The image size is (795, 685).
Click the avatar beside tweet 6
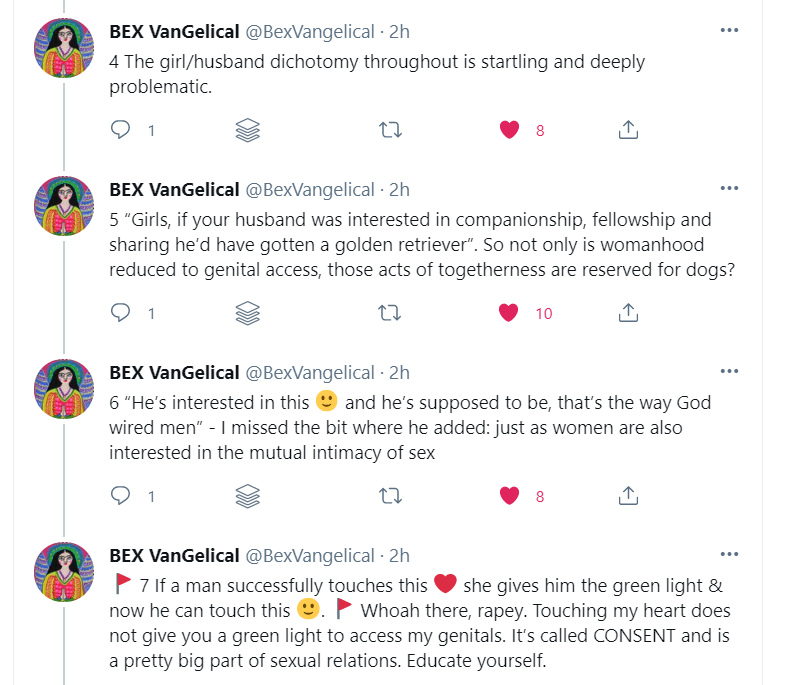[x=65, y=390]
